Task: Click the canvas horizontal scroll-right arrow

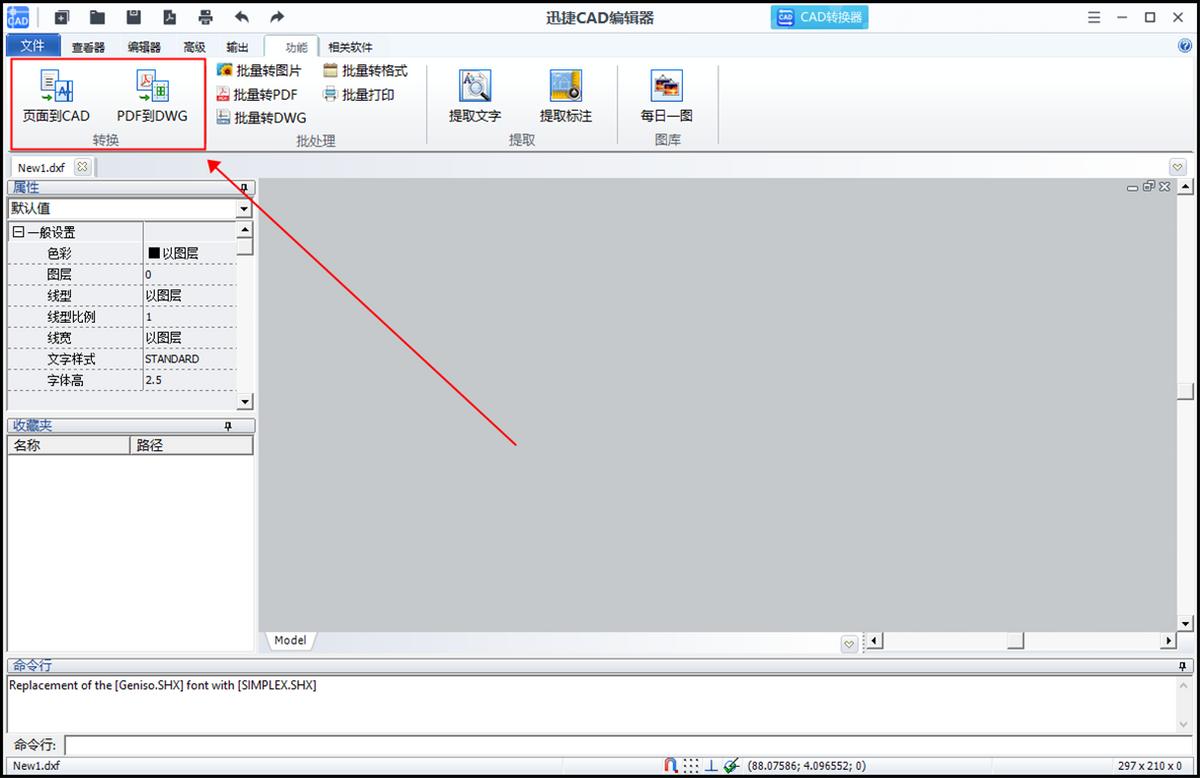Action: pos(1168,641)
